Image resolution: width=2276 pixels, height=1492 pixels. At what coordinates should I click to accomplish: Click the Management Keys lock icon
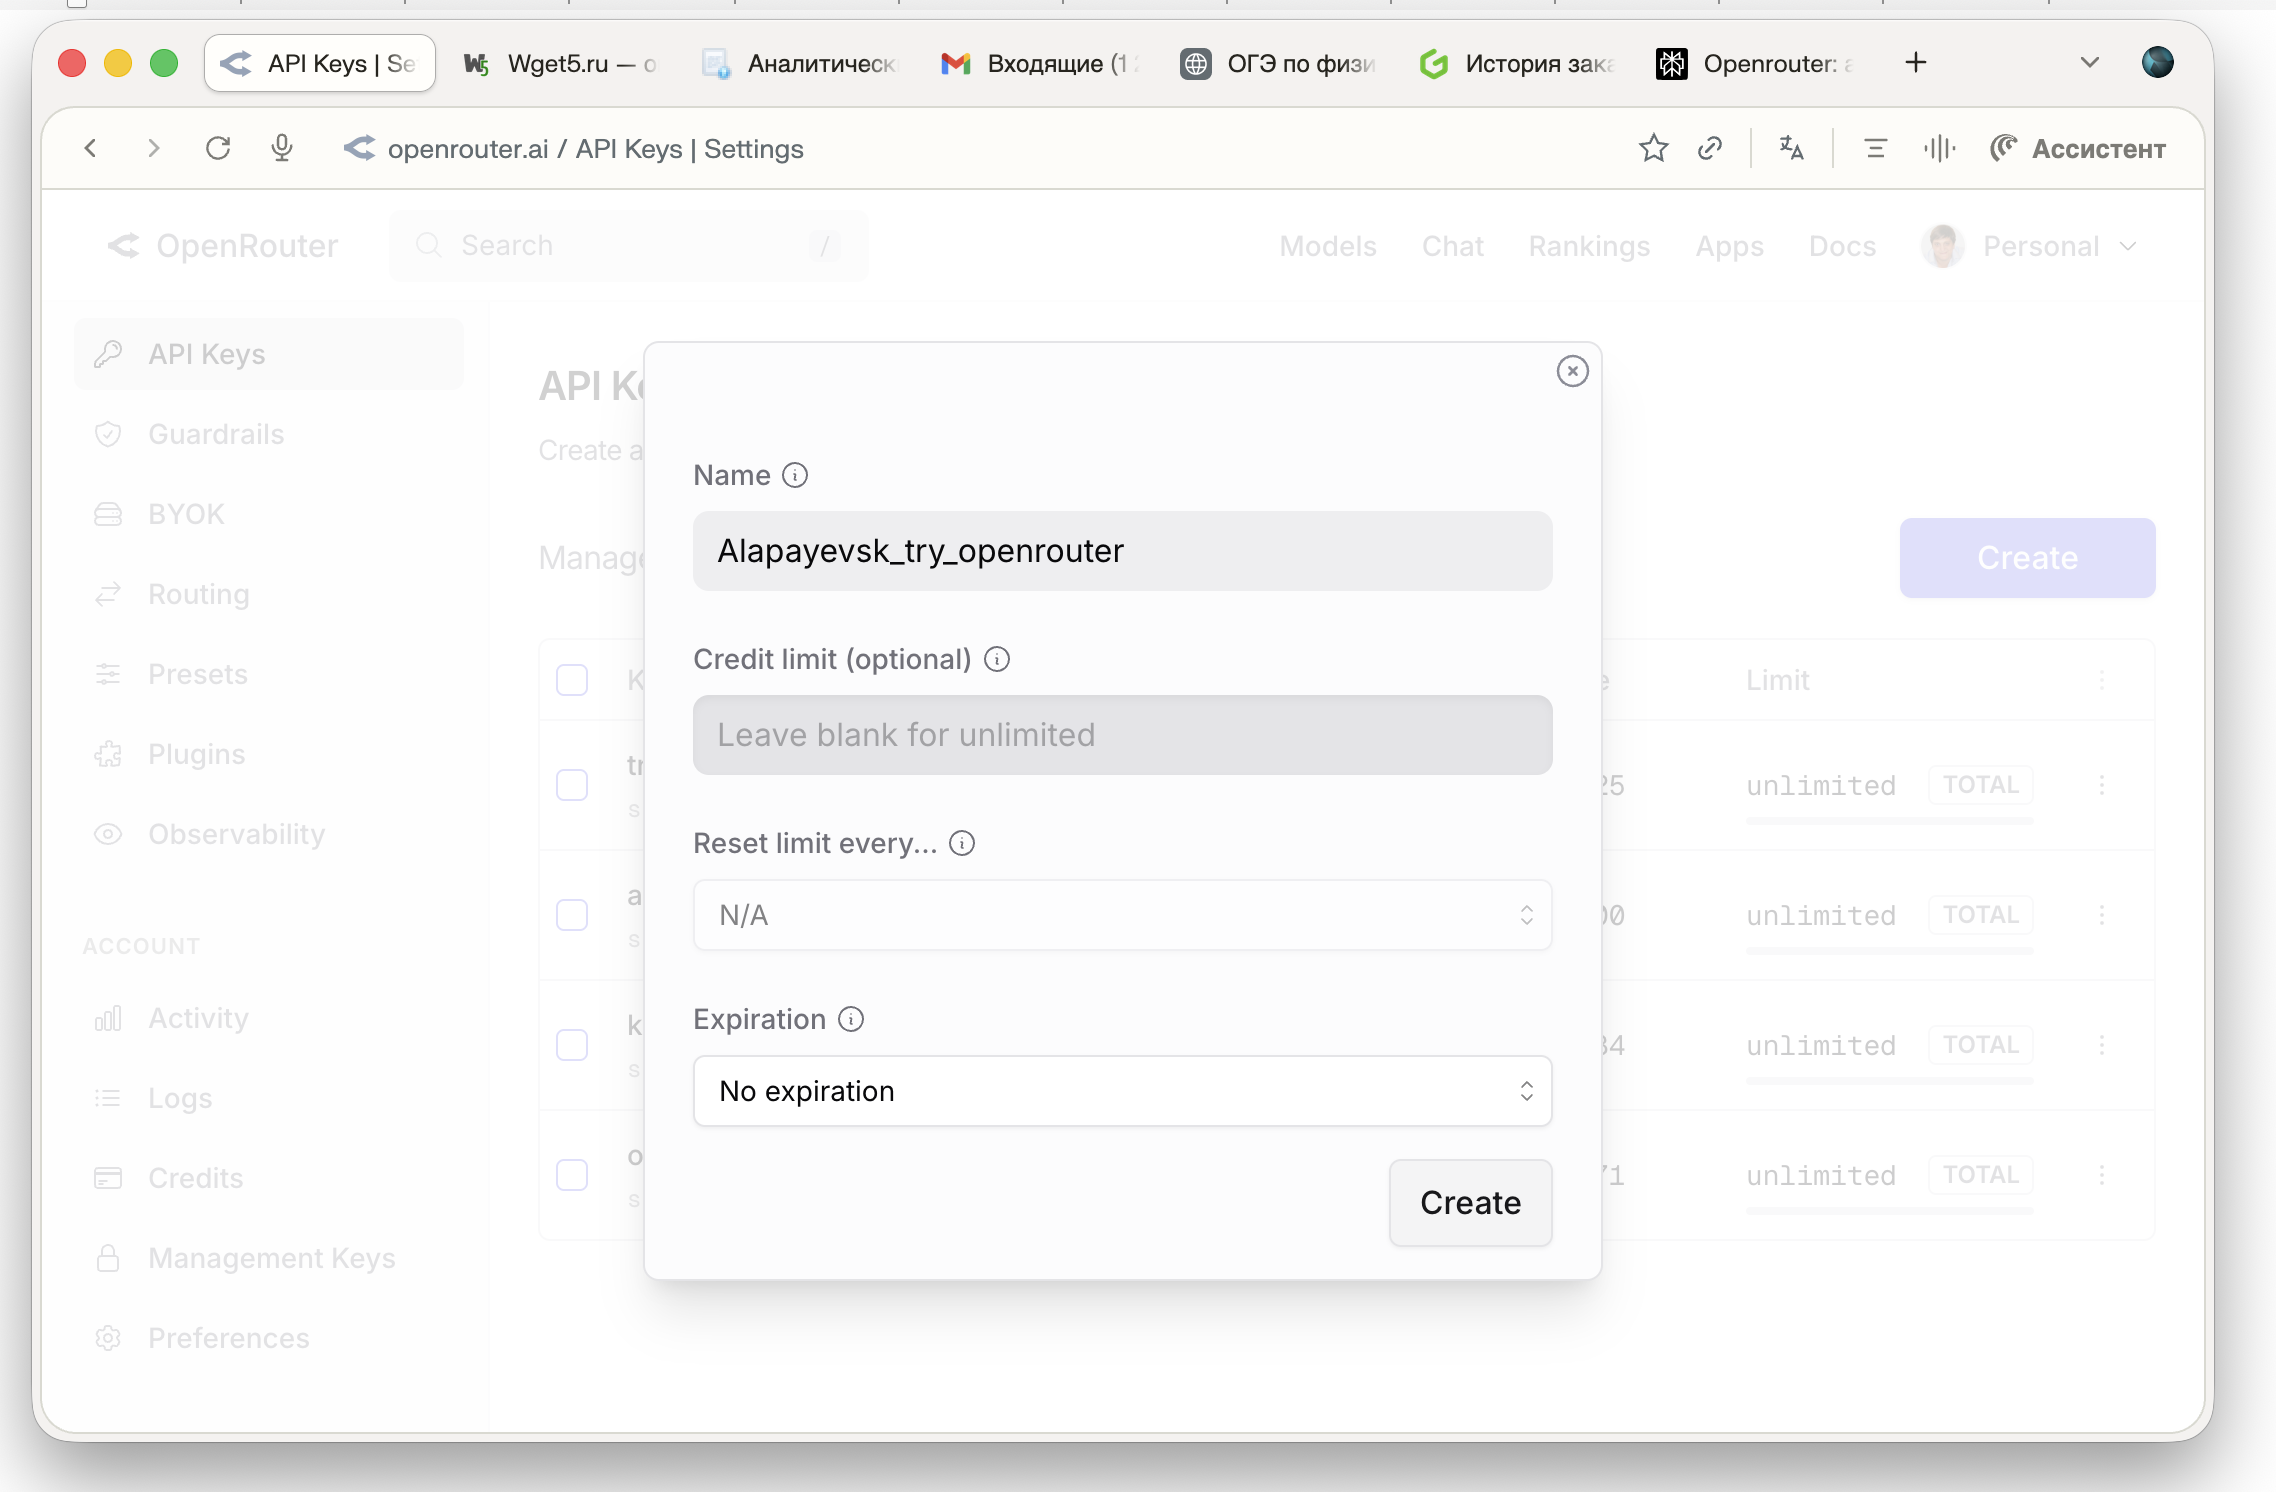point(108,1258)
